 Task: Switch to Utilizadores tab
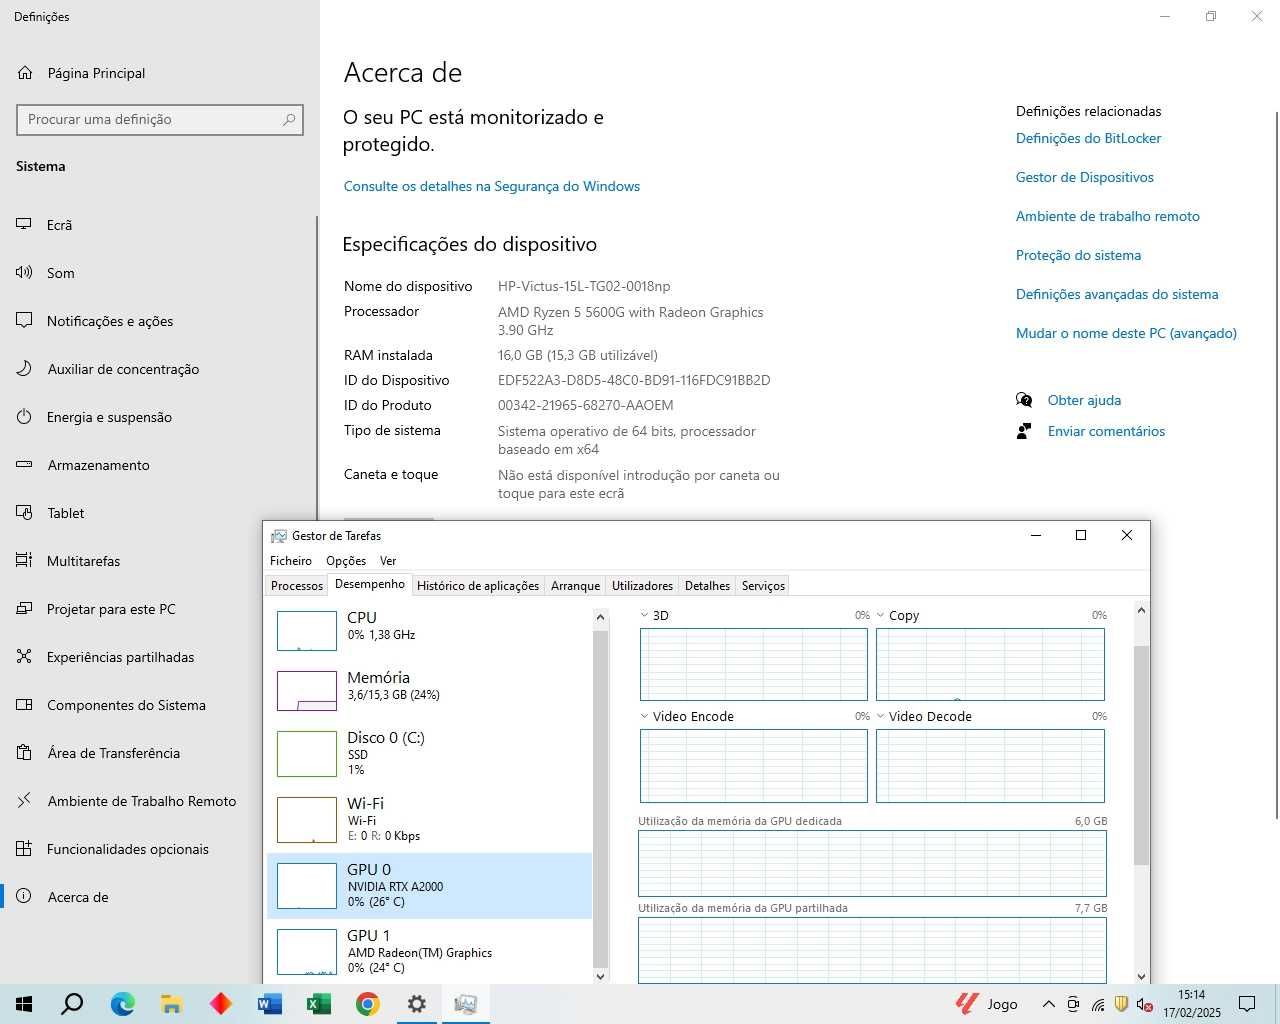click(x=642, y=586)
